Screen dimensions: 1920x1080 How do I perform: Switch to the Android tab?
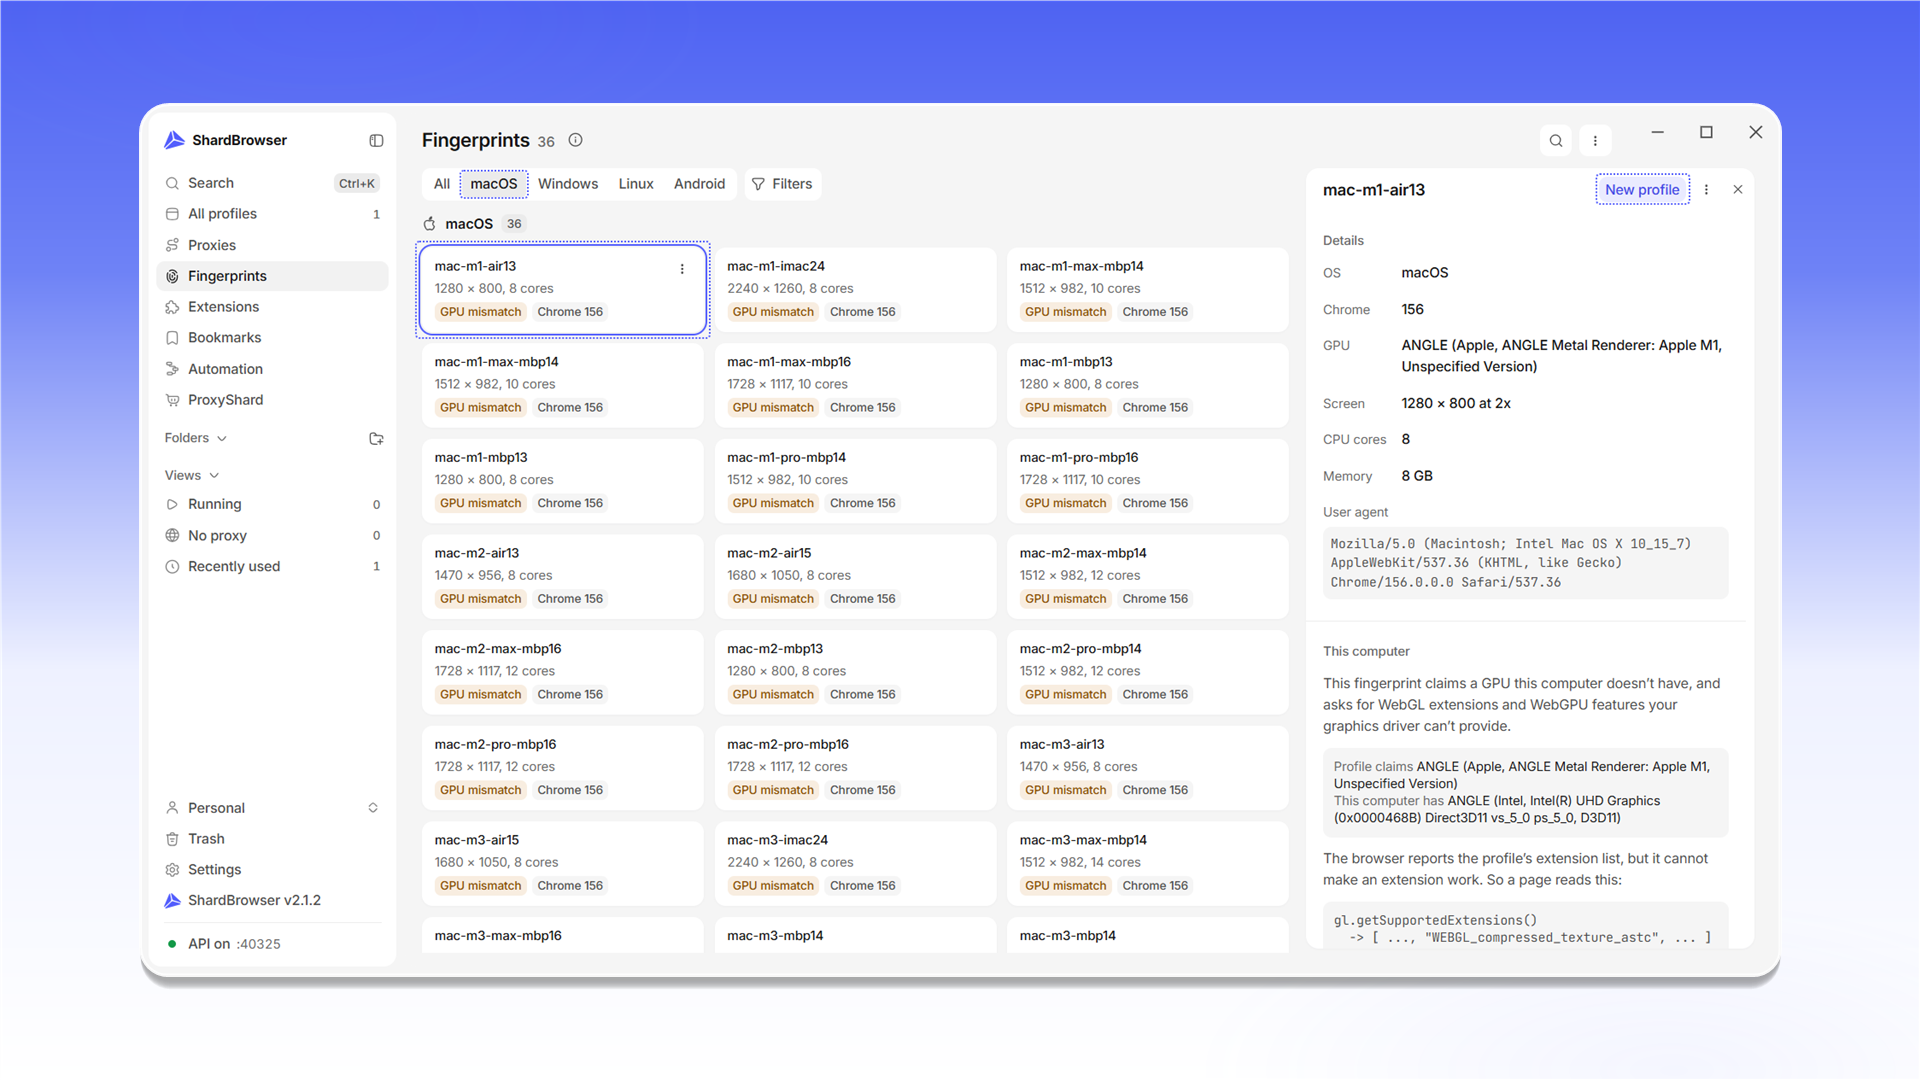pyautogui.click(x=699, y=184)
